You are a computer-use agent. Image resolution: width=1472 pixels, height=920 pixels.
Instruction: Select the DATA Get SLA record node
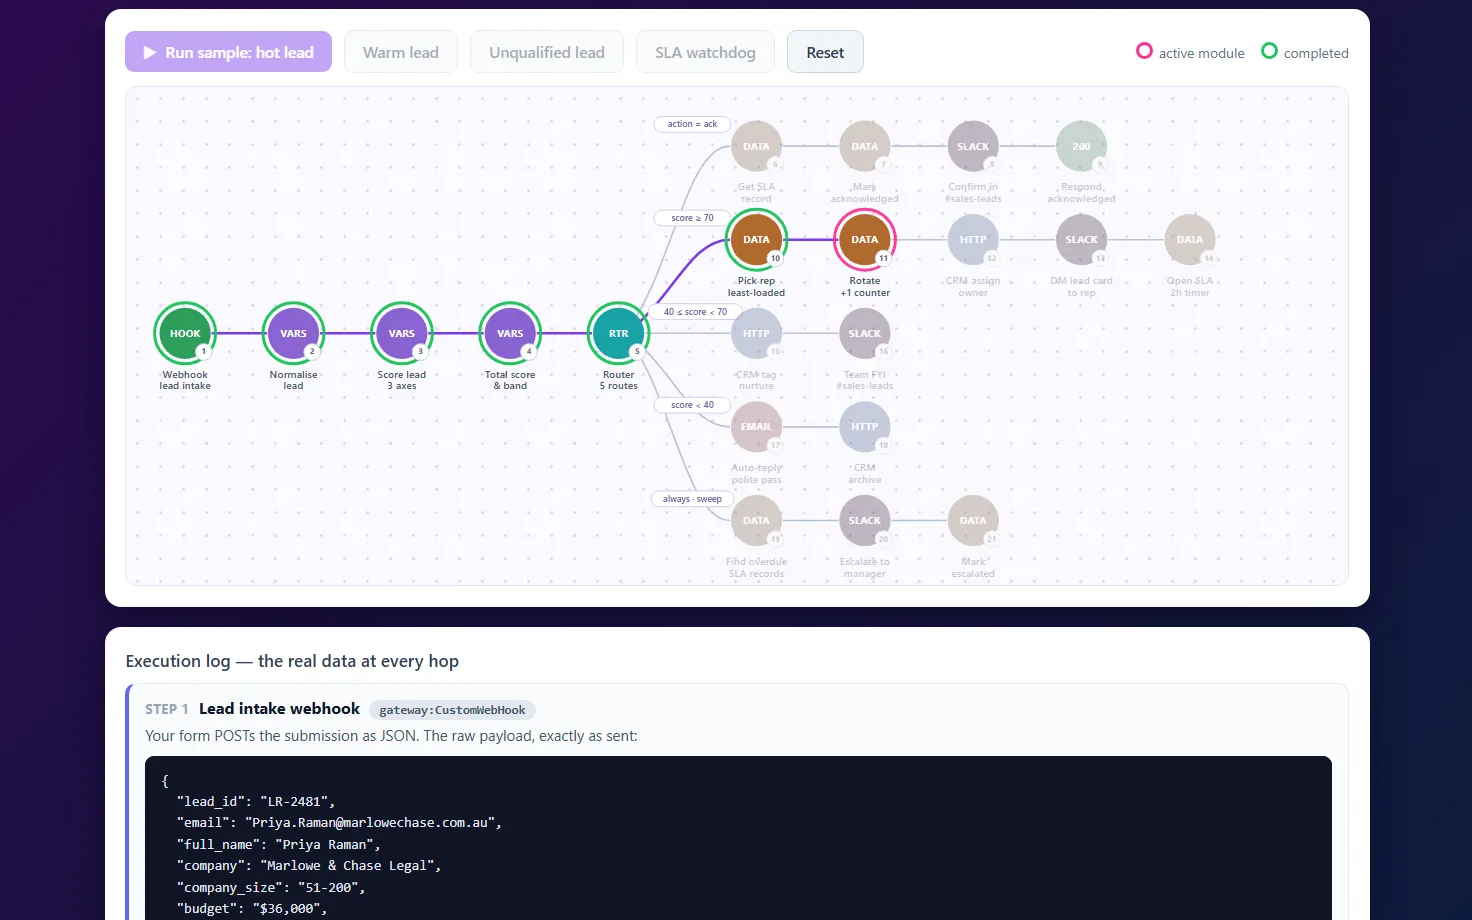[756, 147]
